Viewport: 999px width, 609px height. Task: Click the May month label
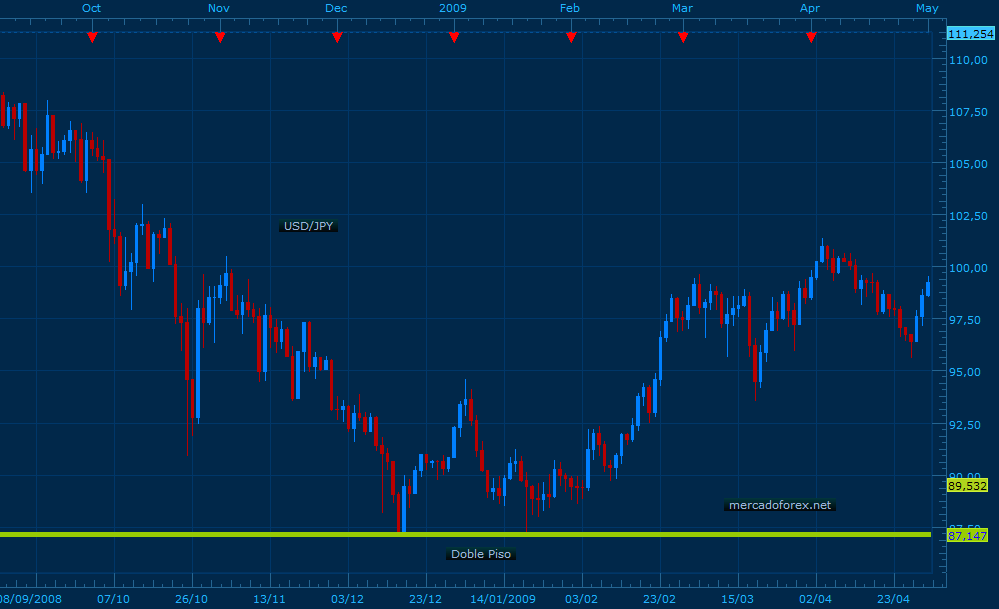click(927, 8)
